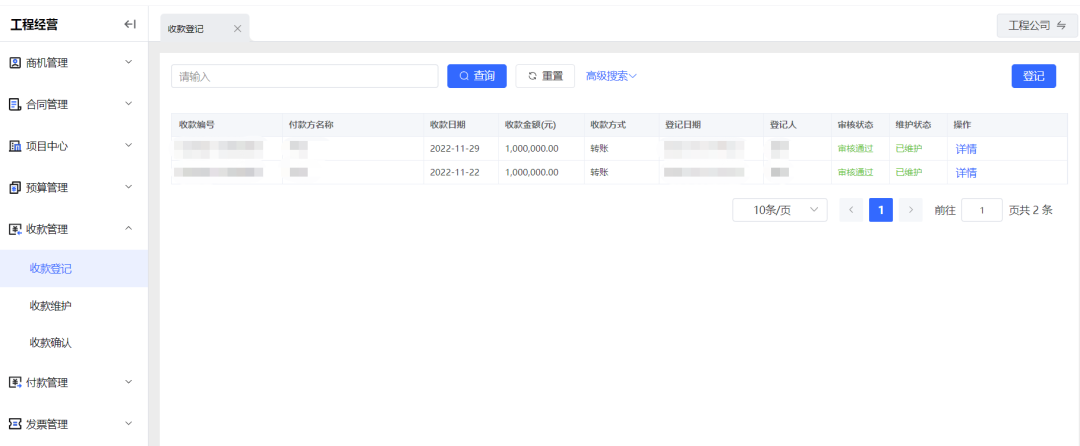The image size is (1080, 446).
Task: Go to previous page arrow
Action: point(851,210)
